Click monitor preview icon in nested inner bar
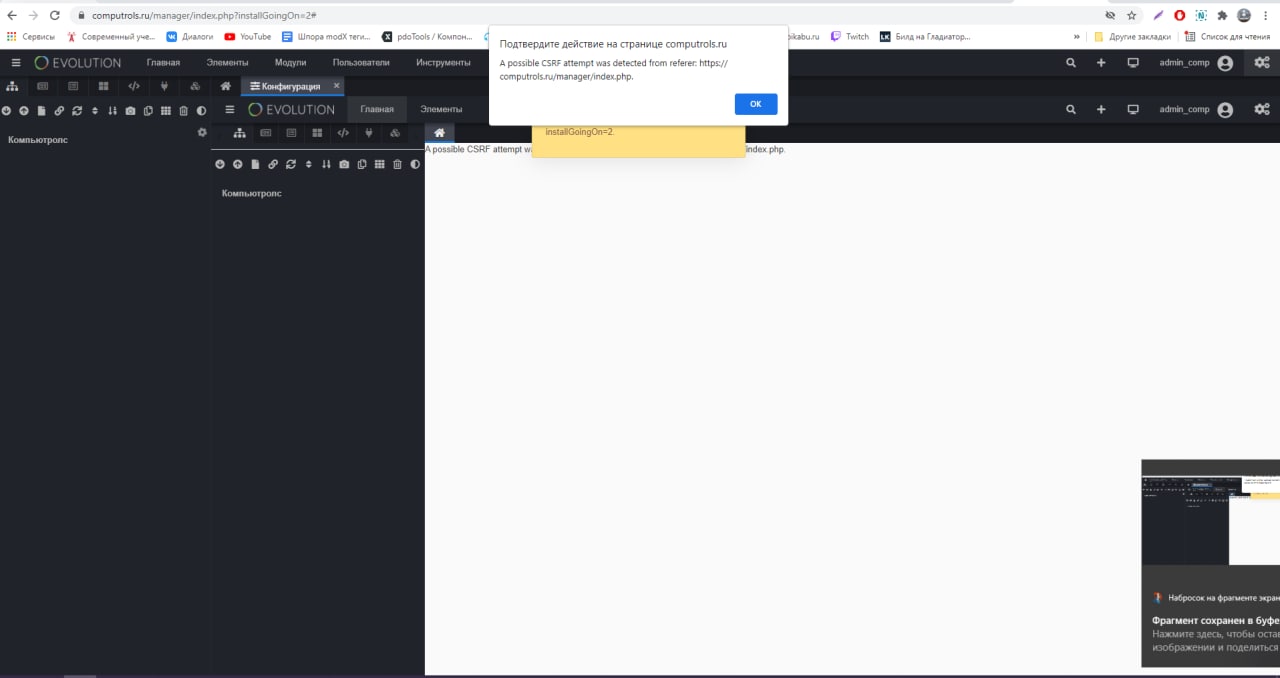Image resolution: width=1280 pixels, height=678 pixels. [1133, 109]
